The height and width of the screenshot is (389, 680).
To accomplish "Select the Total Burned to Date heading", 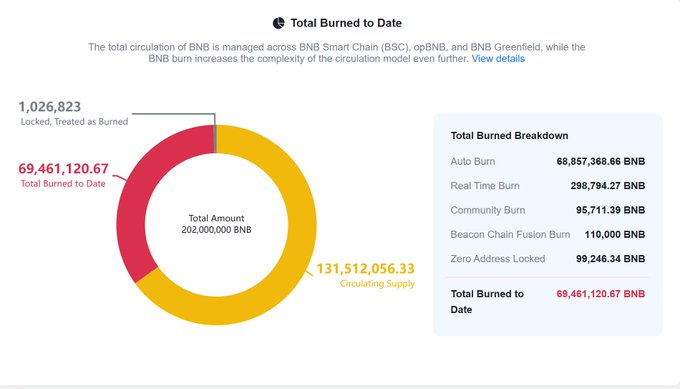I will pos(346,23).
